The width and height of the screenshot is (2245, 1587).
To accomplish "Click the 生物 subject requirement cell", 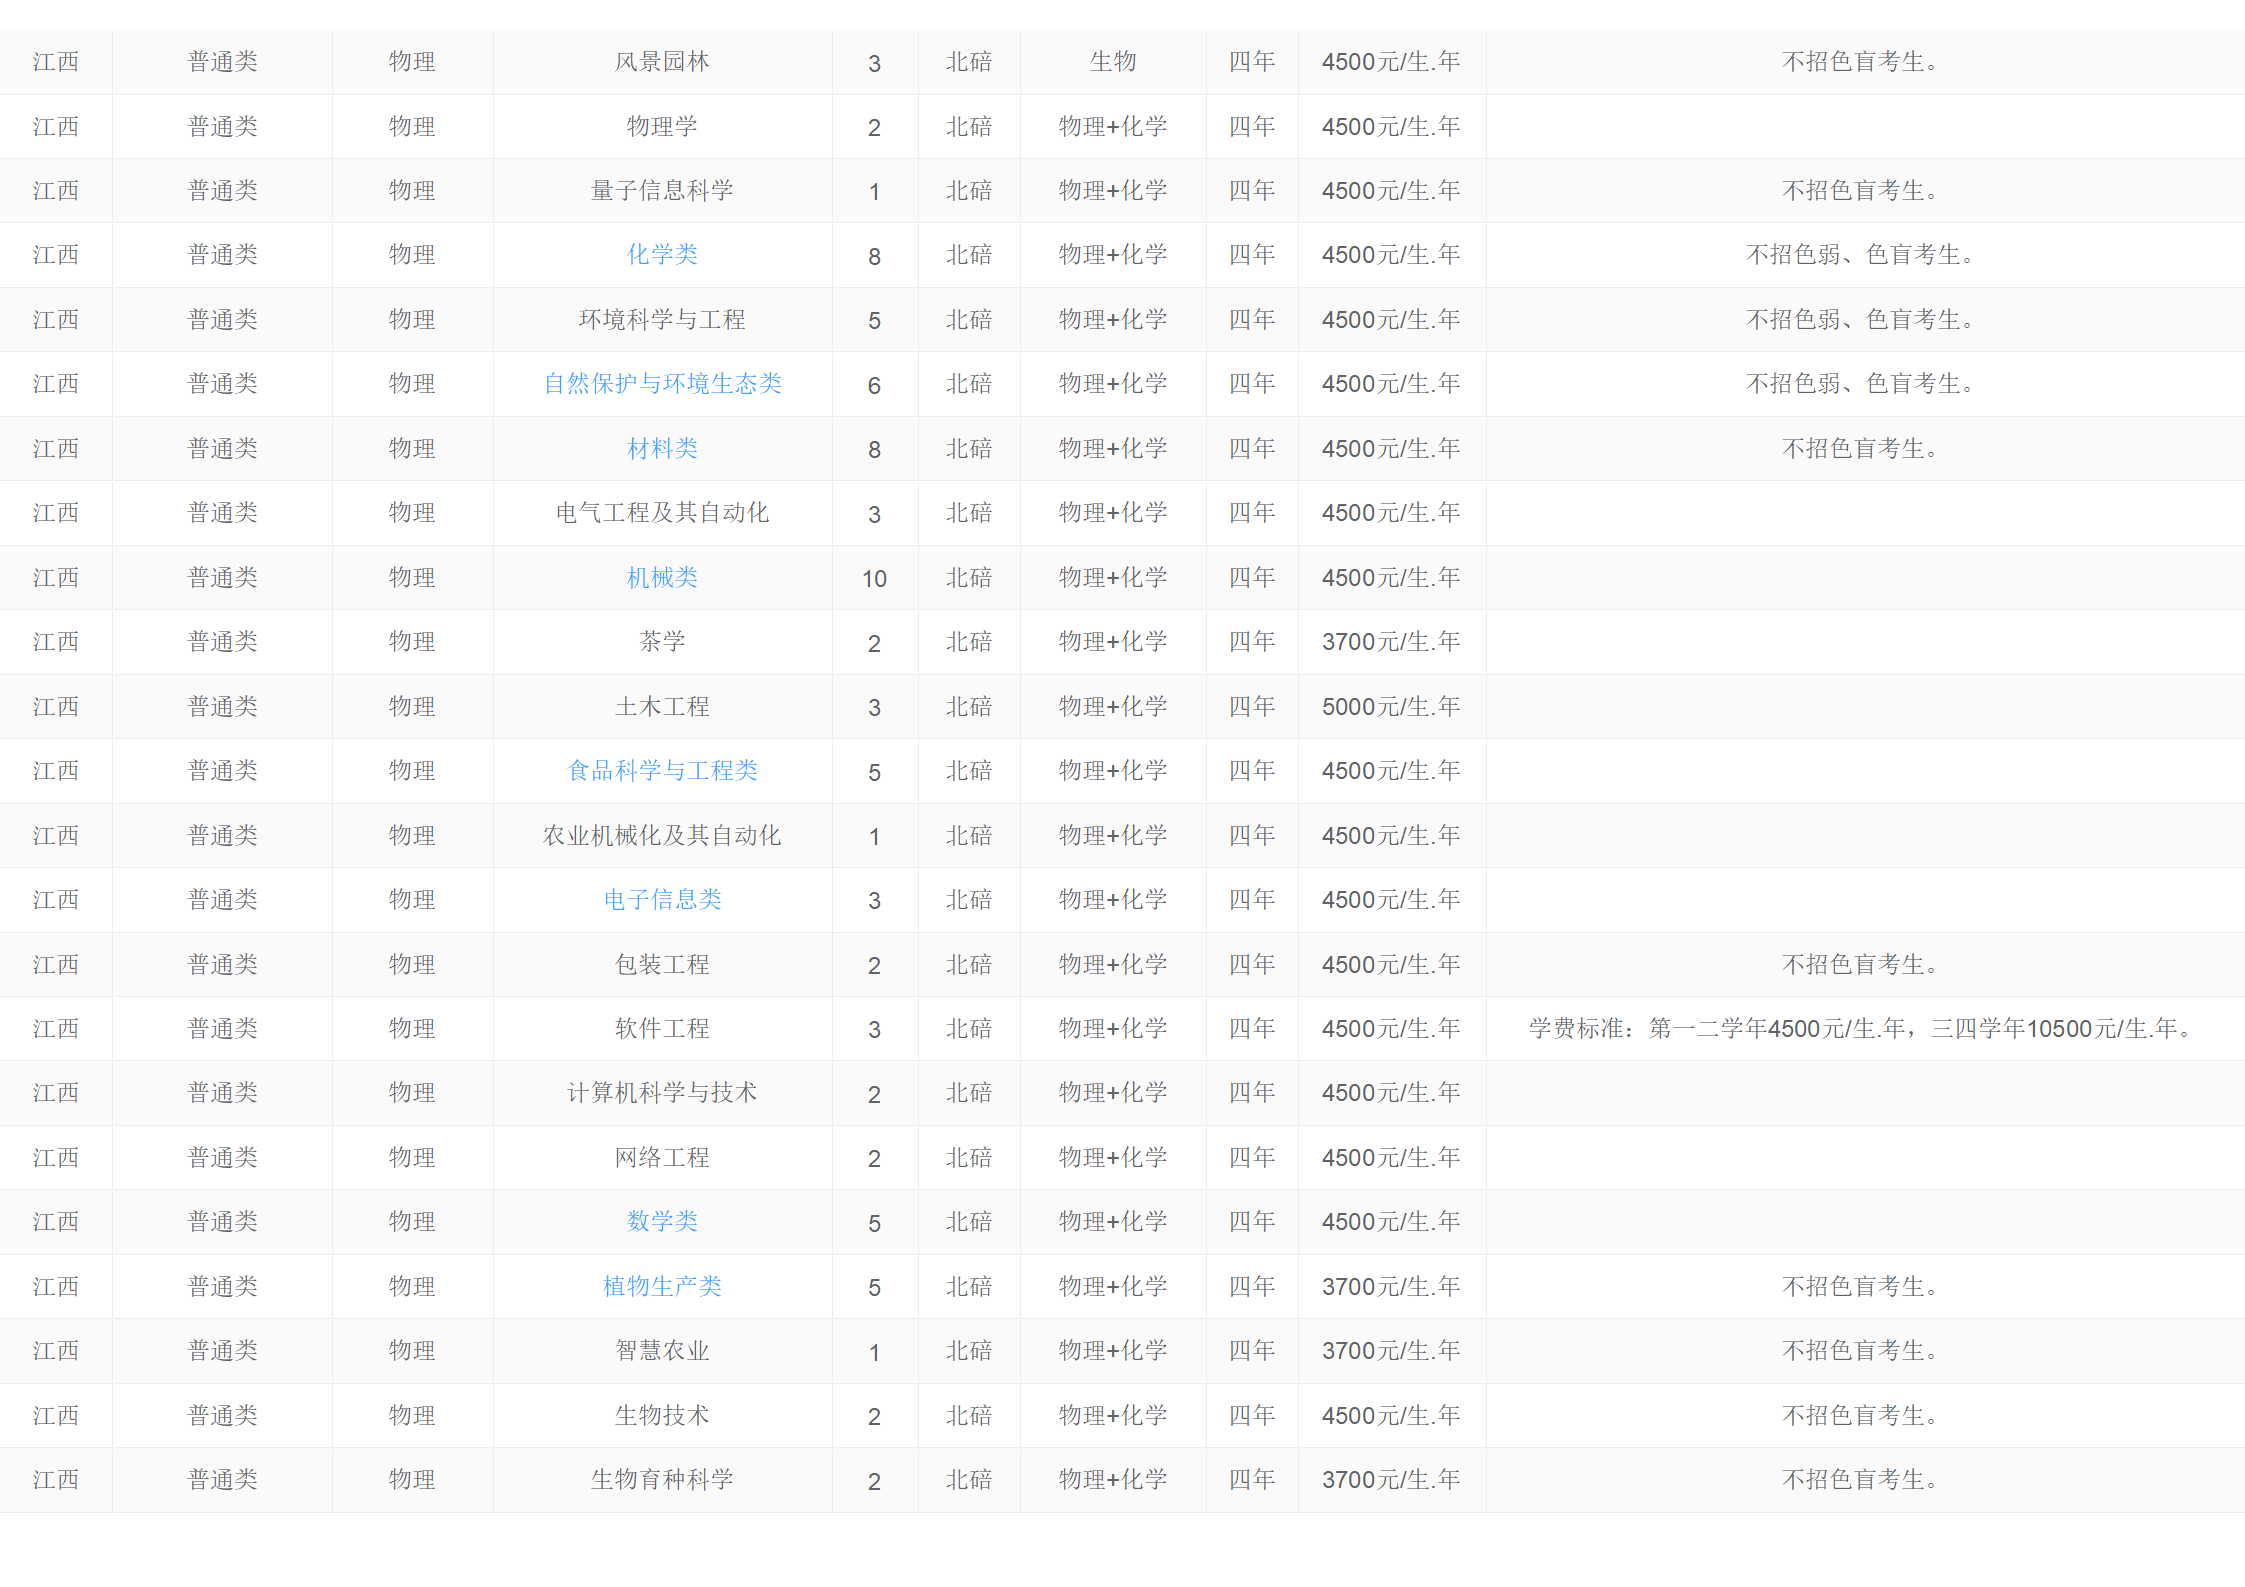I will tap(1113, 62).
